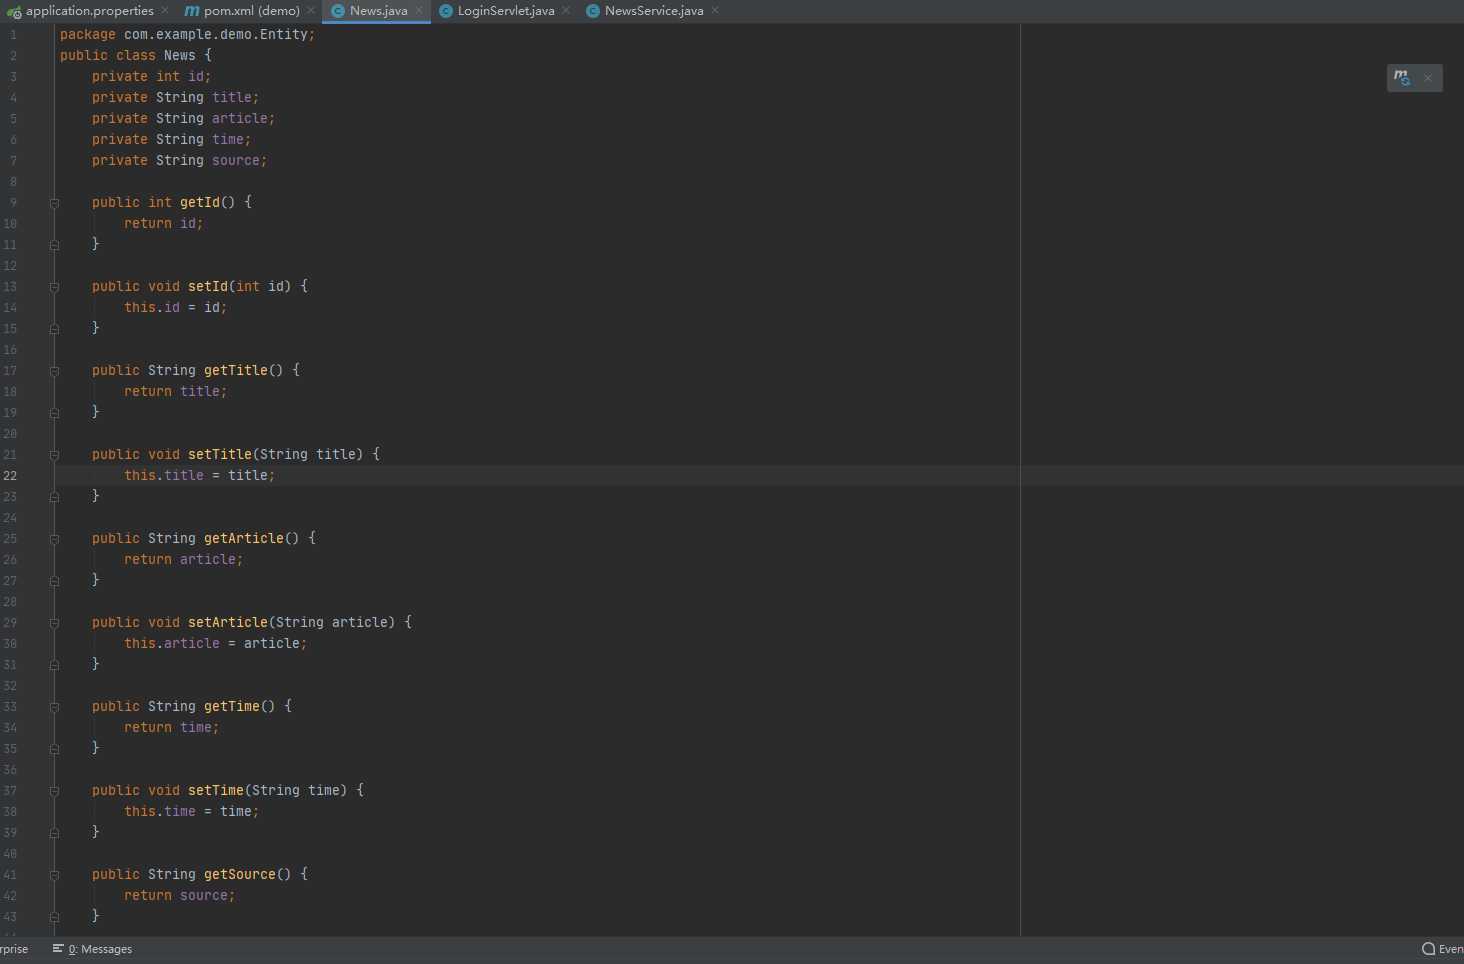This screenshot has height=964, width=1464.
Task: Click the setId method name
Action: click(x=208, y=286)
